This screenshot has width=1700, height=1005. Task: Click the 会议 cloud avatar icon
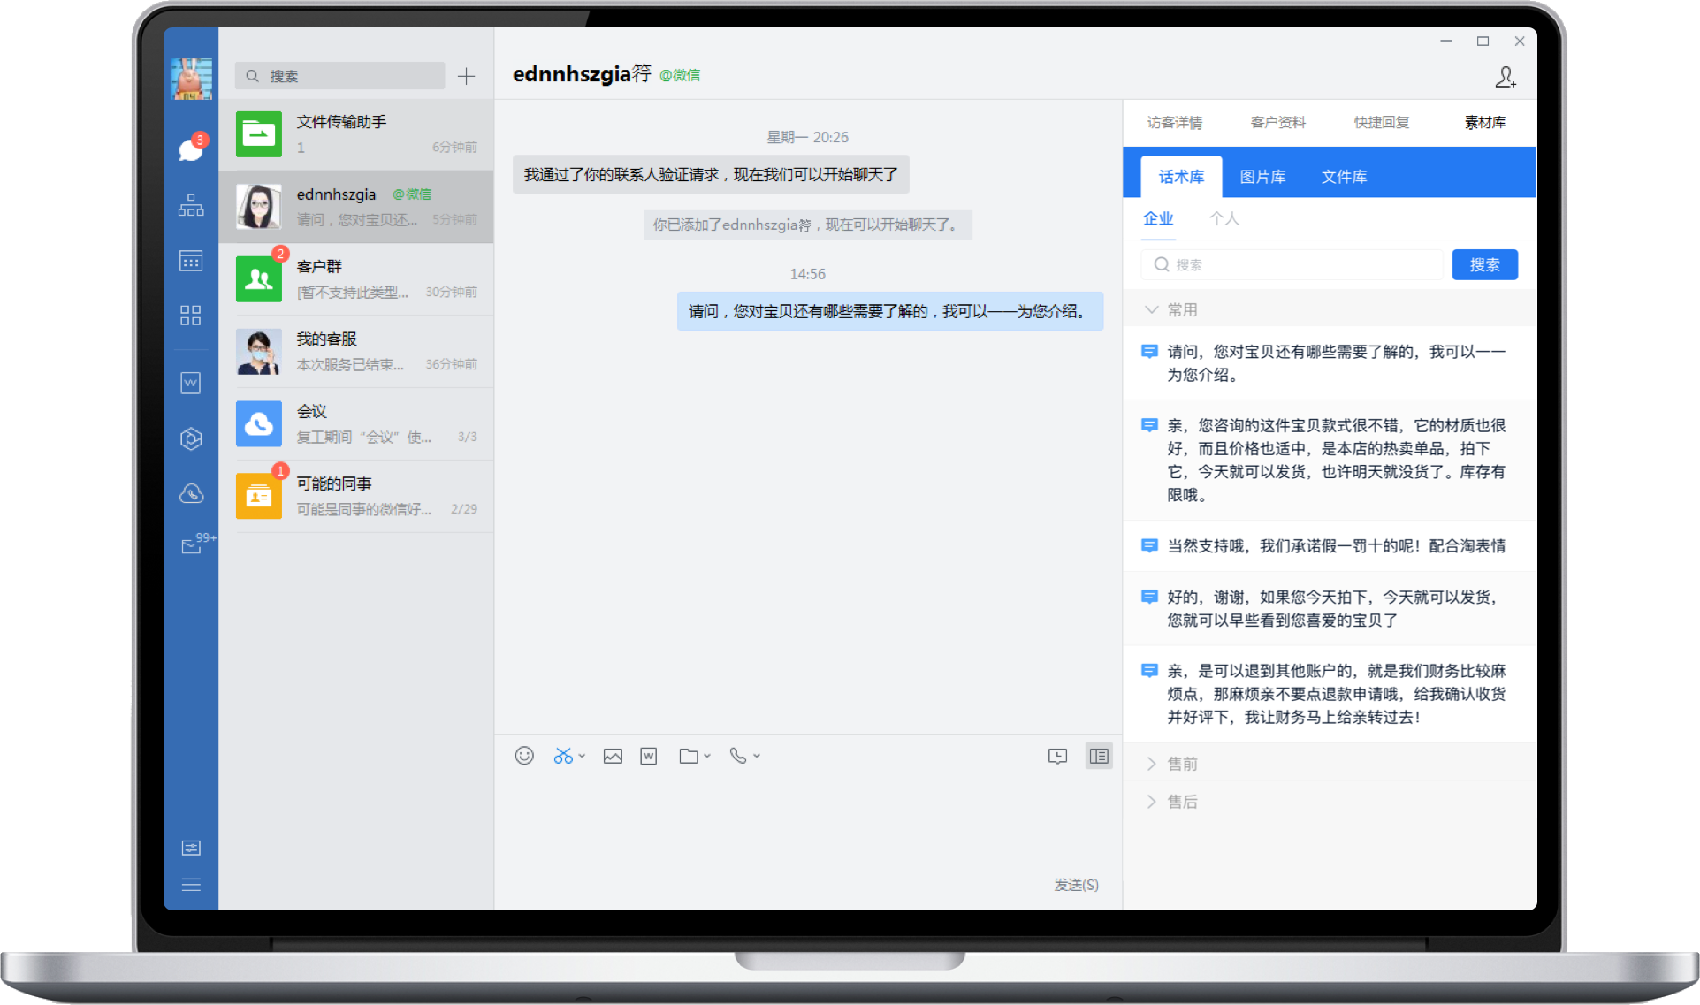click(259, 423)
